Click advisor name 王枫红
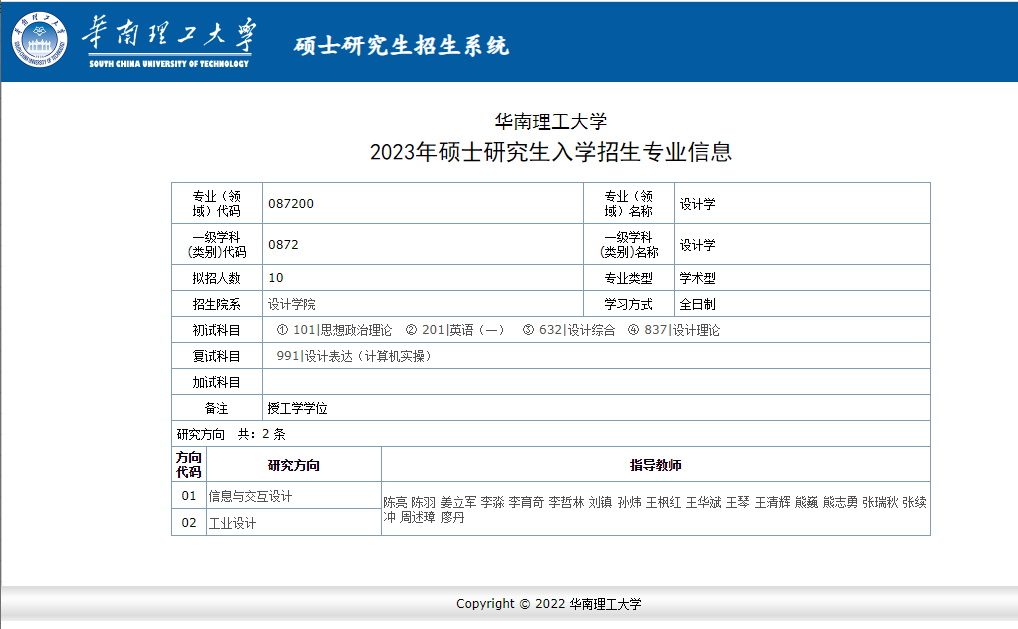This screenshot has height=629, width=1018. (664, 502)
